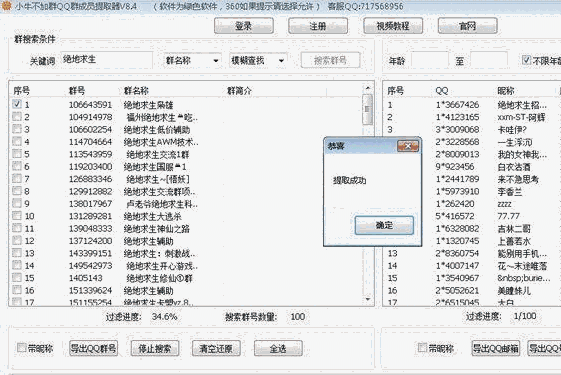561x375 pixels.
Task: Select member QQ 2*5052621
Action: coord(457,291)
